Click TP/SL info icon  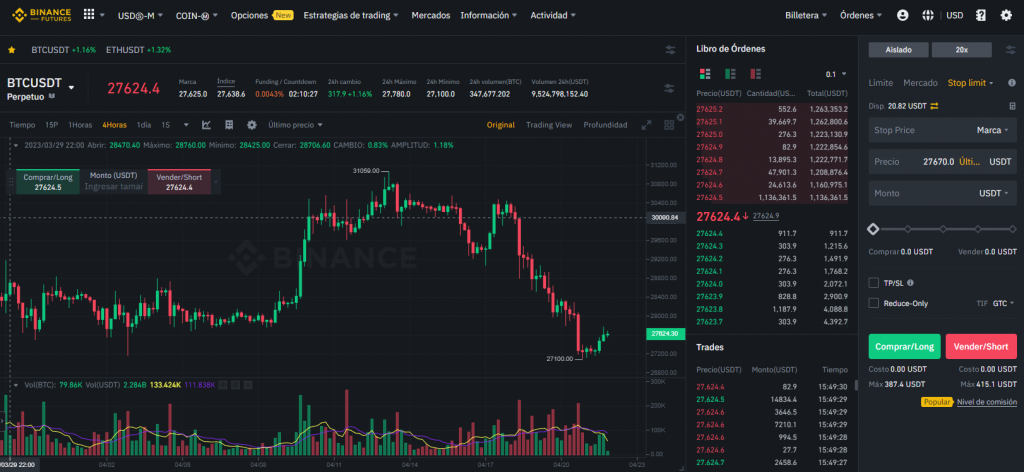pyautogui.click(x=910, y=283)
